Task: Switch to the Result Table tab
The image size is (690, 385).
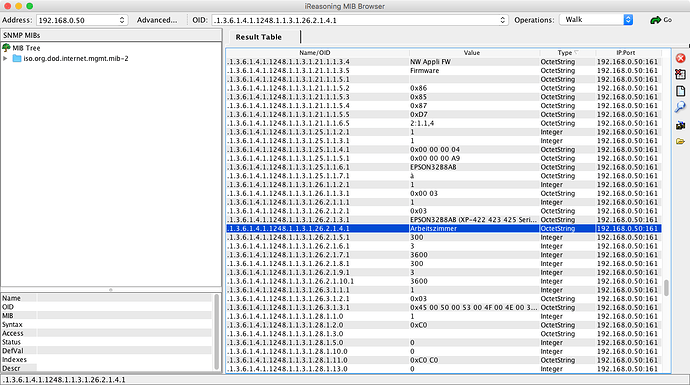Action: coord(259,37)
